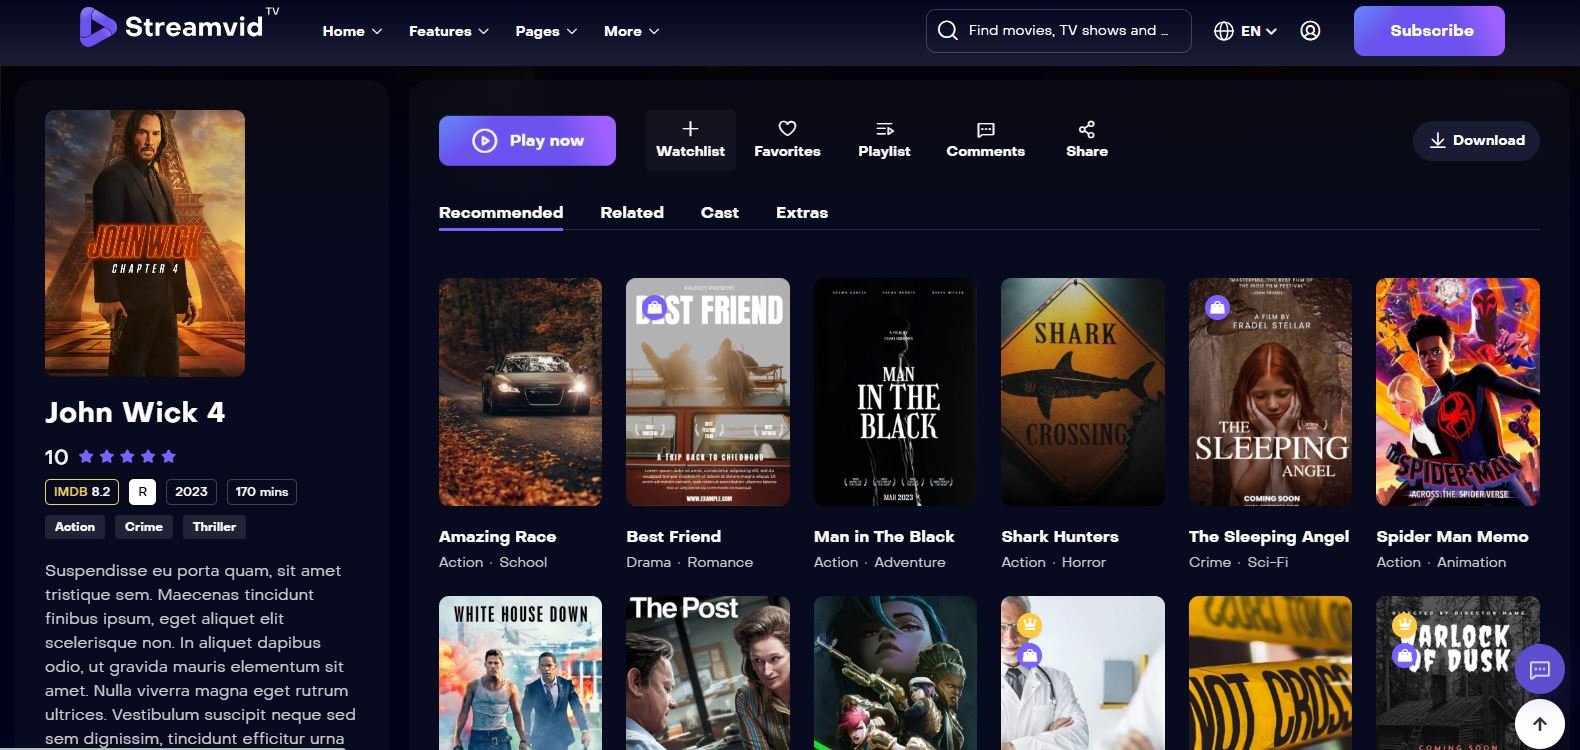Open the John Wick 4 poster

(x=145, y=243)
